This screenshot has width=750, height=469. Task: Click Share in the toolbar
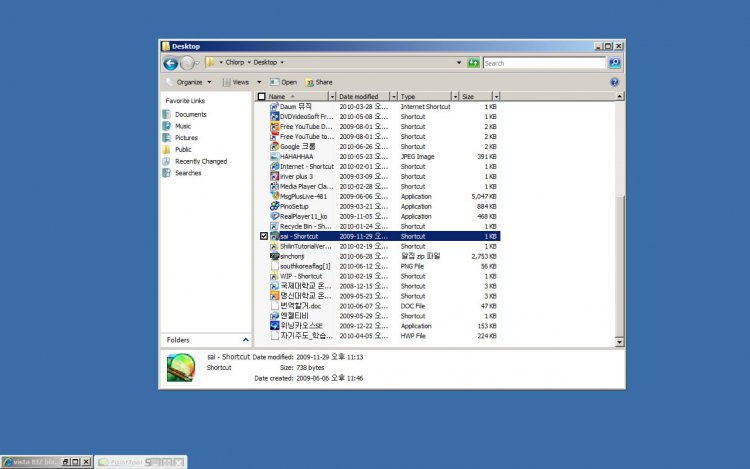[x=319, y=82]
